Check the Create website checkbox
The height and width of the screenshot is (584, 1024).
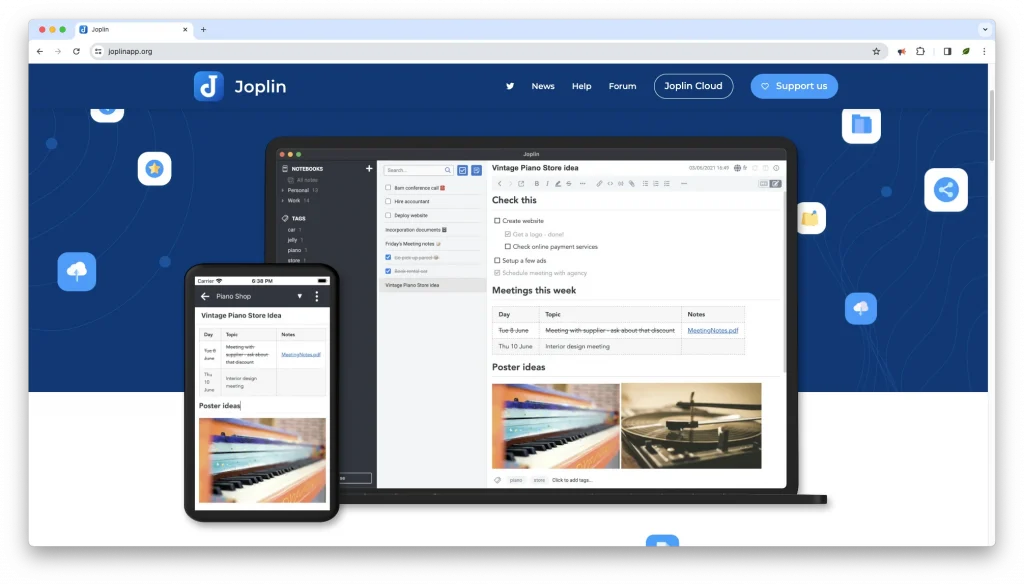click(x=497, y=221)
